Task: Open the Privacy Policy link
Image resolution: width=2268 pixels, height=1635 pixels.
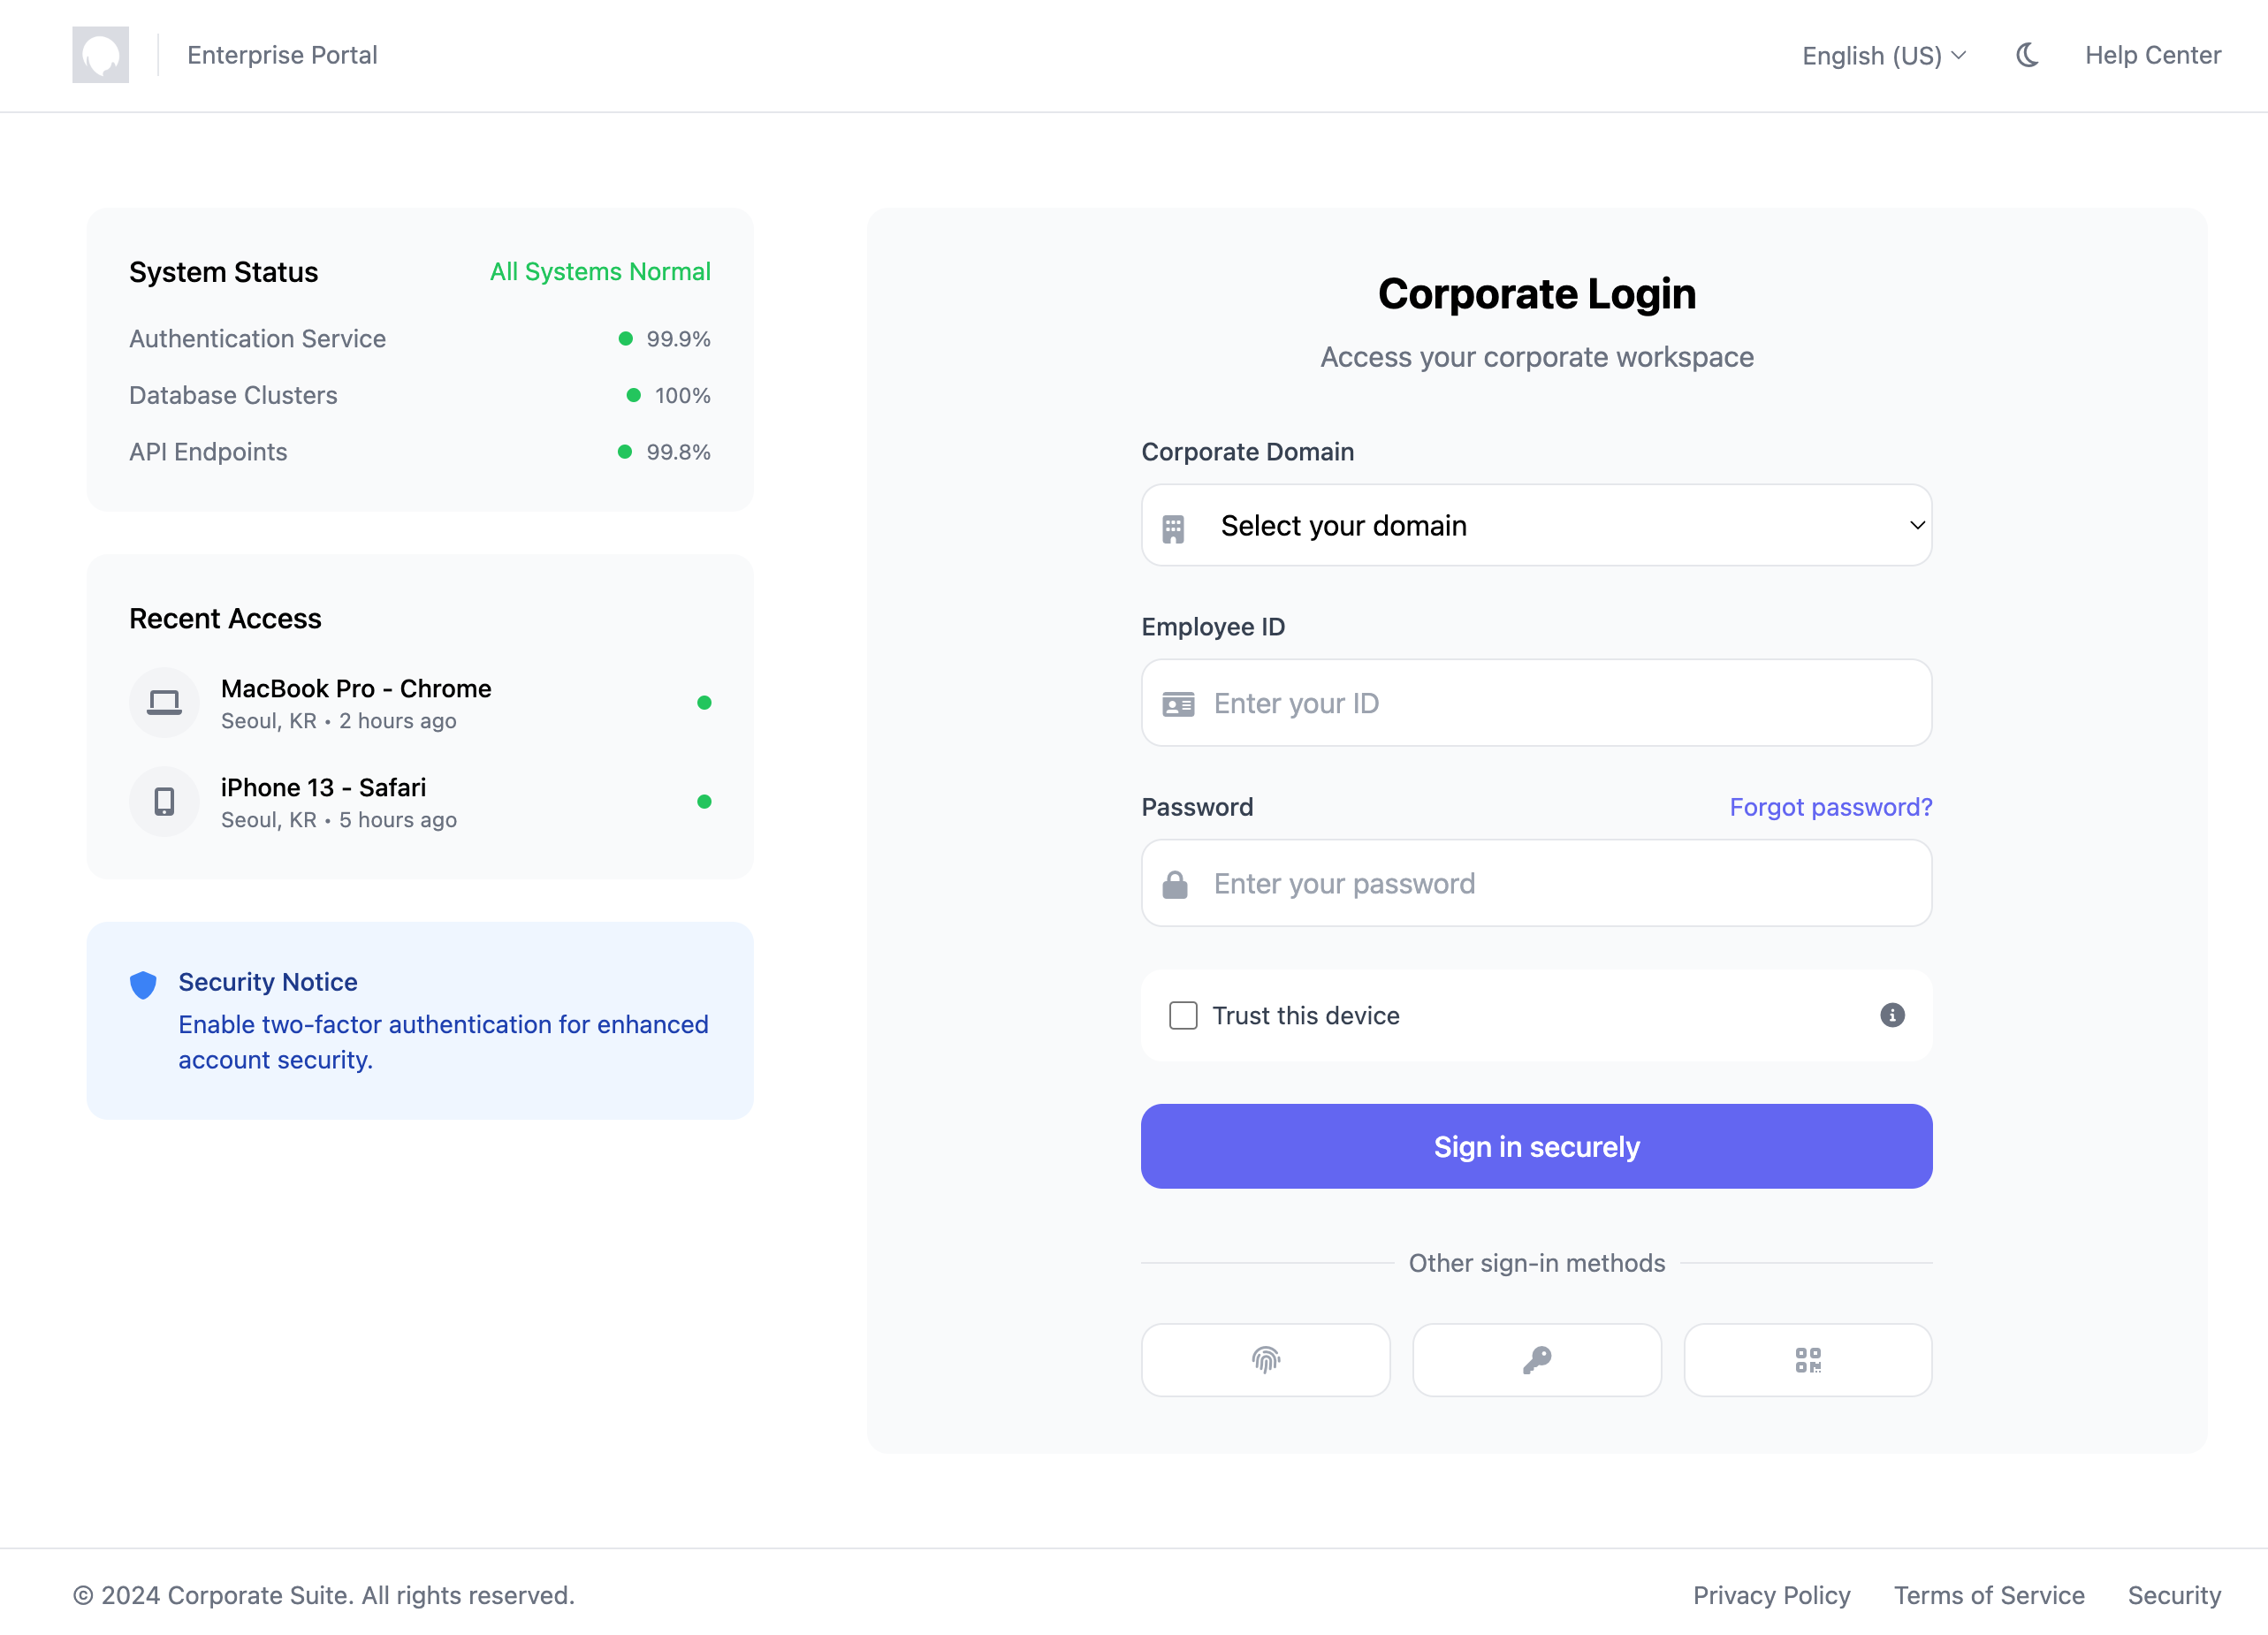Action: (x=1771, y=1595)
